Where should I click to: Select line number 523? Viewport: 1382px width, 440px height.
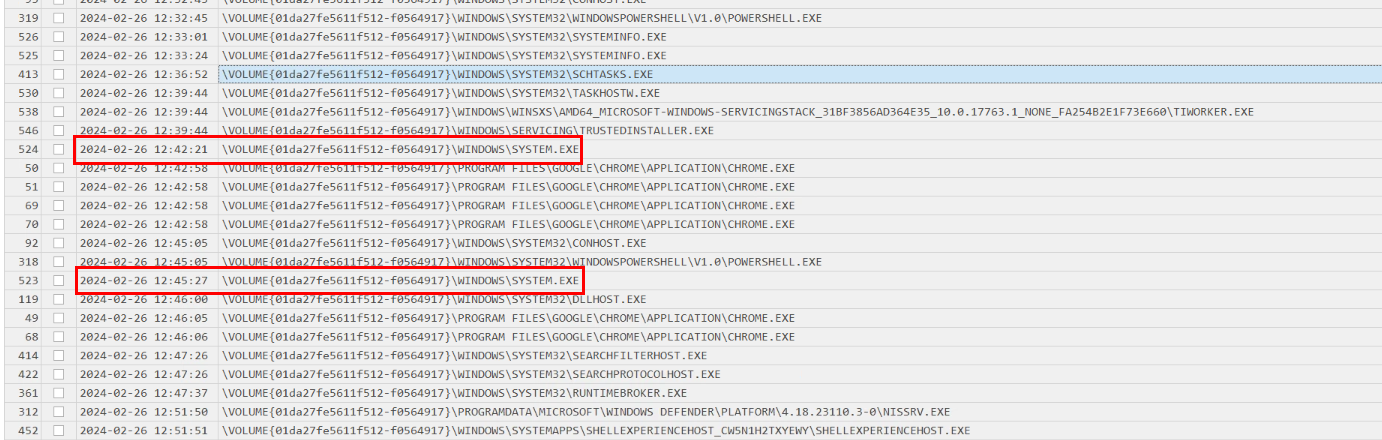pyautogui.click(x=28, y=280)
